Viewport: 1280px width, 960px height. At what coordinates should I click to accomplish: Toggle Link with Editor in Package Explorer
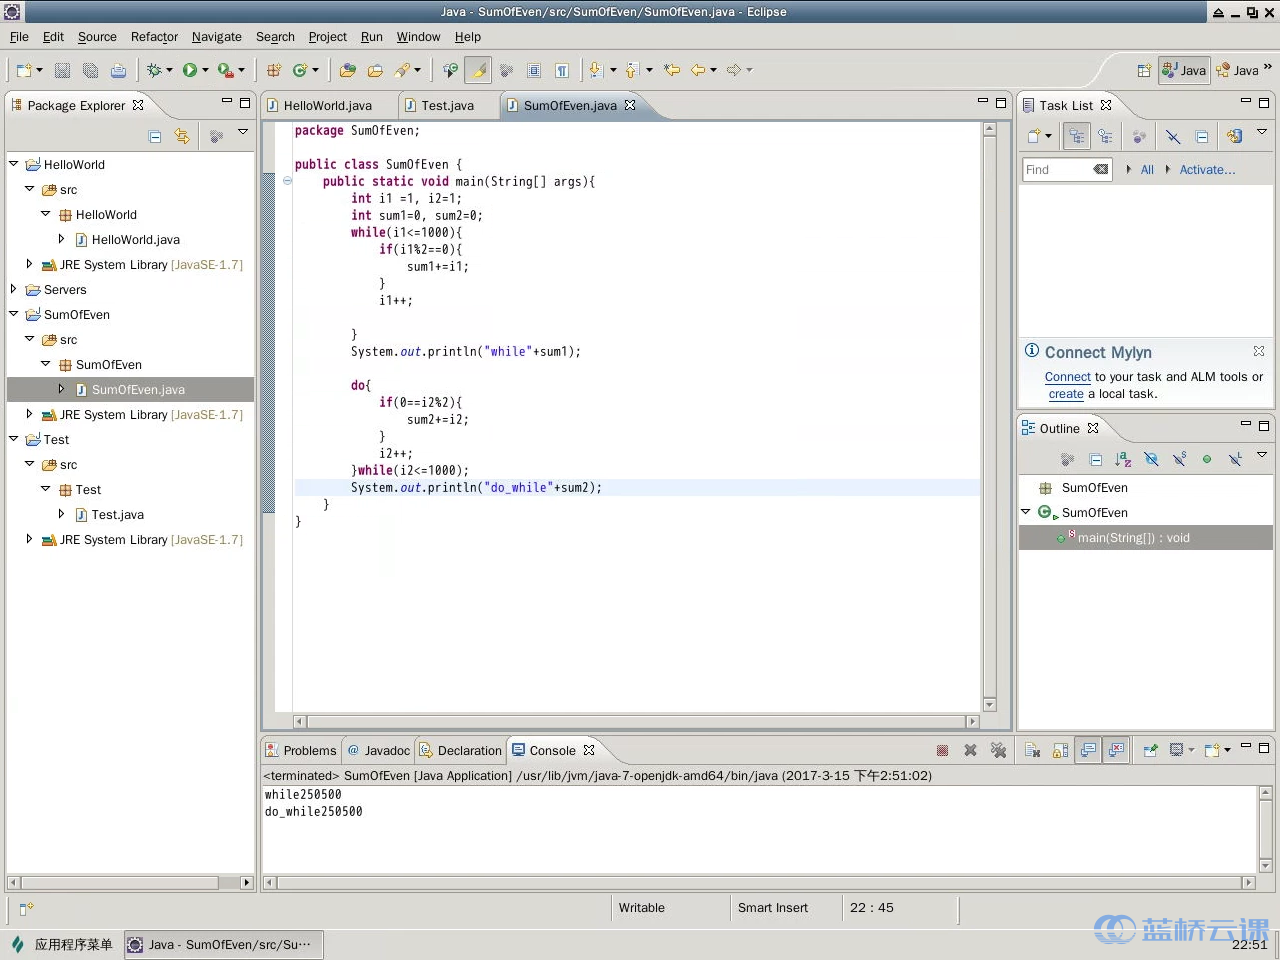point(181,136)
